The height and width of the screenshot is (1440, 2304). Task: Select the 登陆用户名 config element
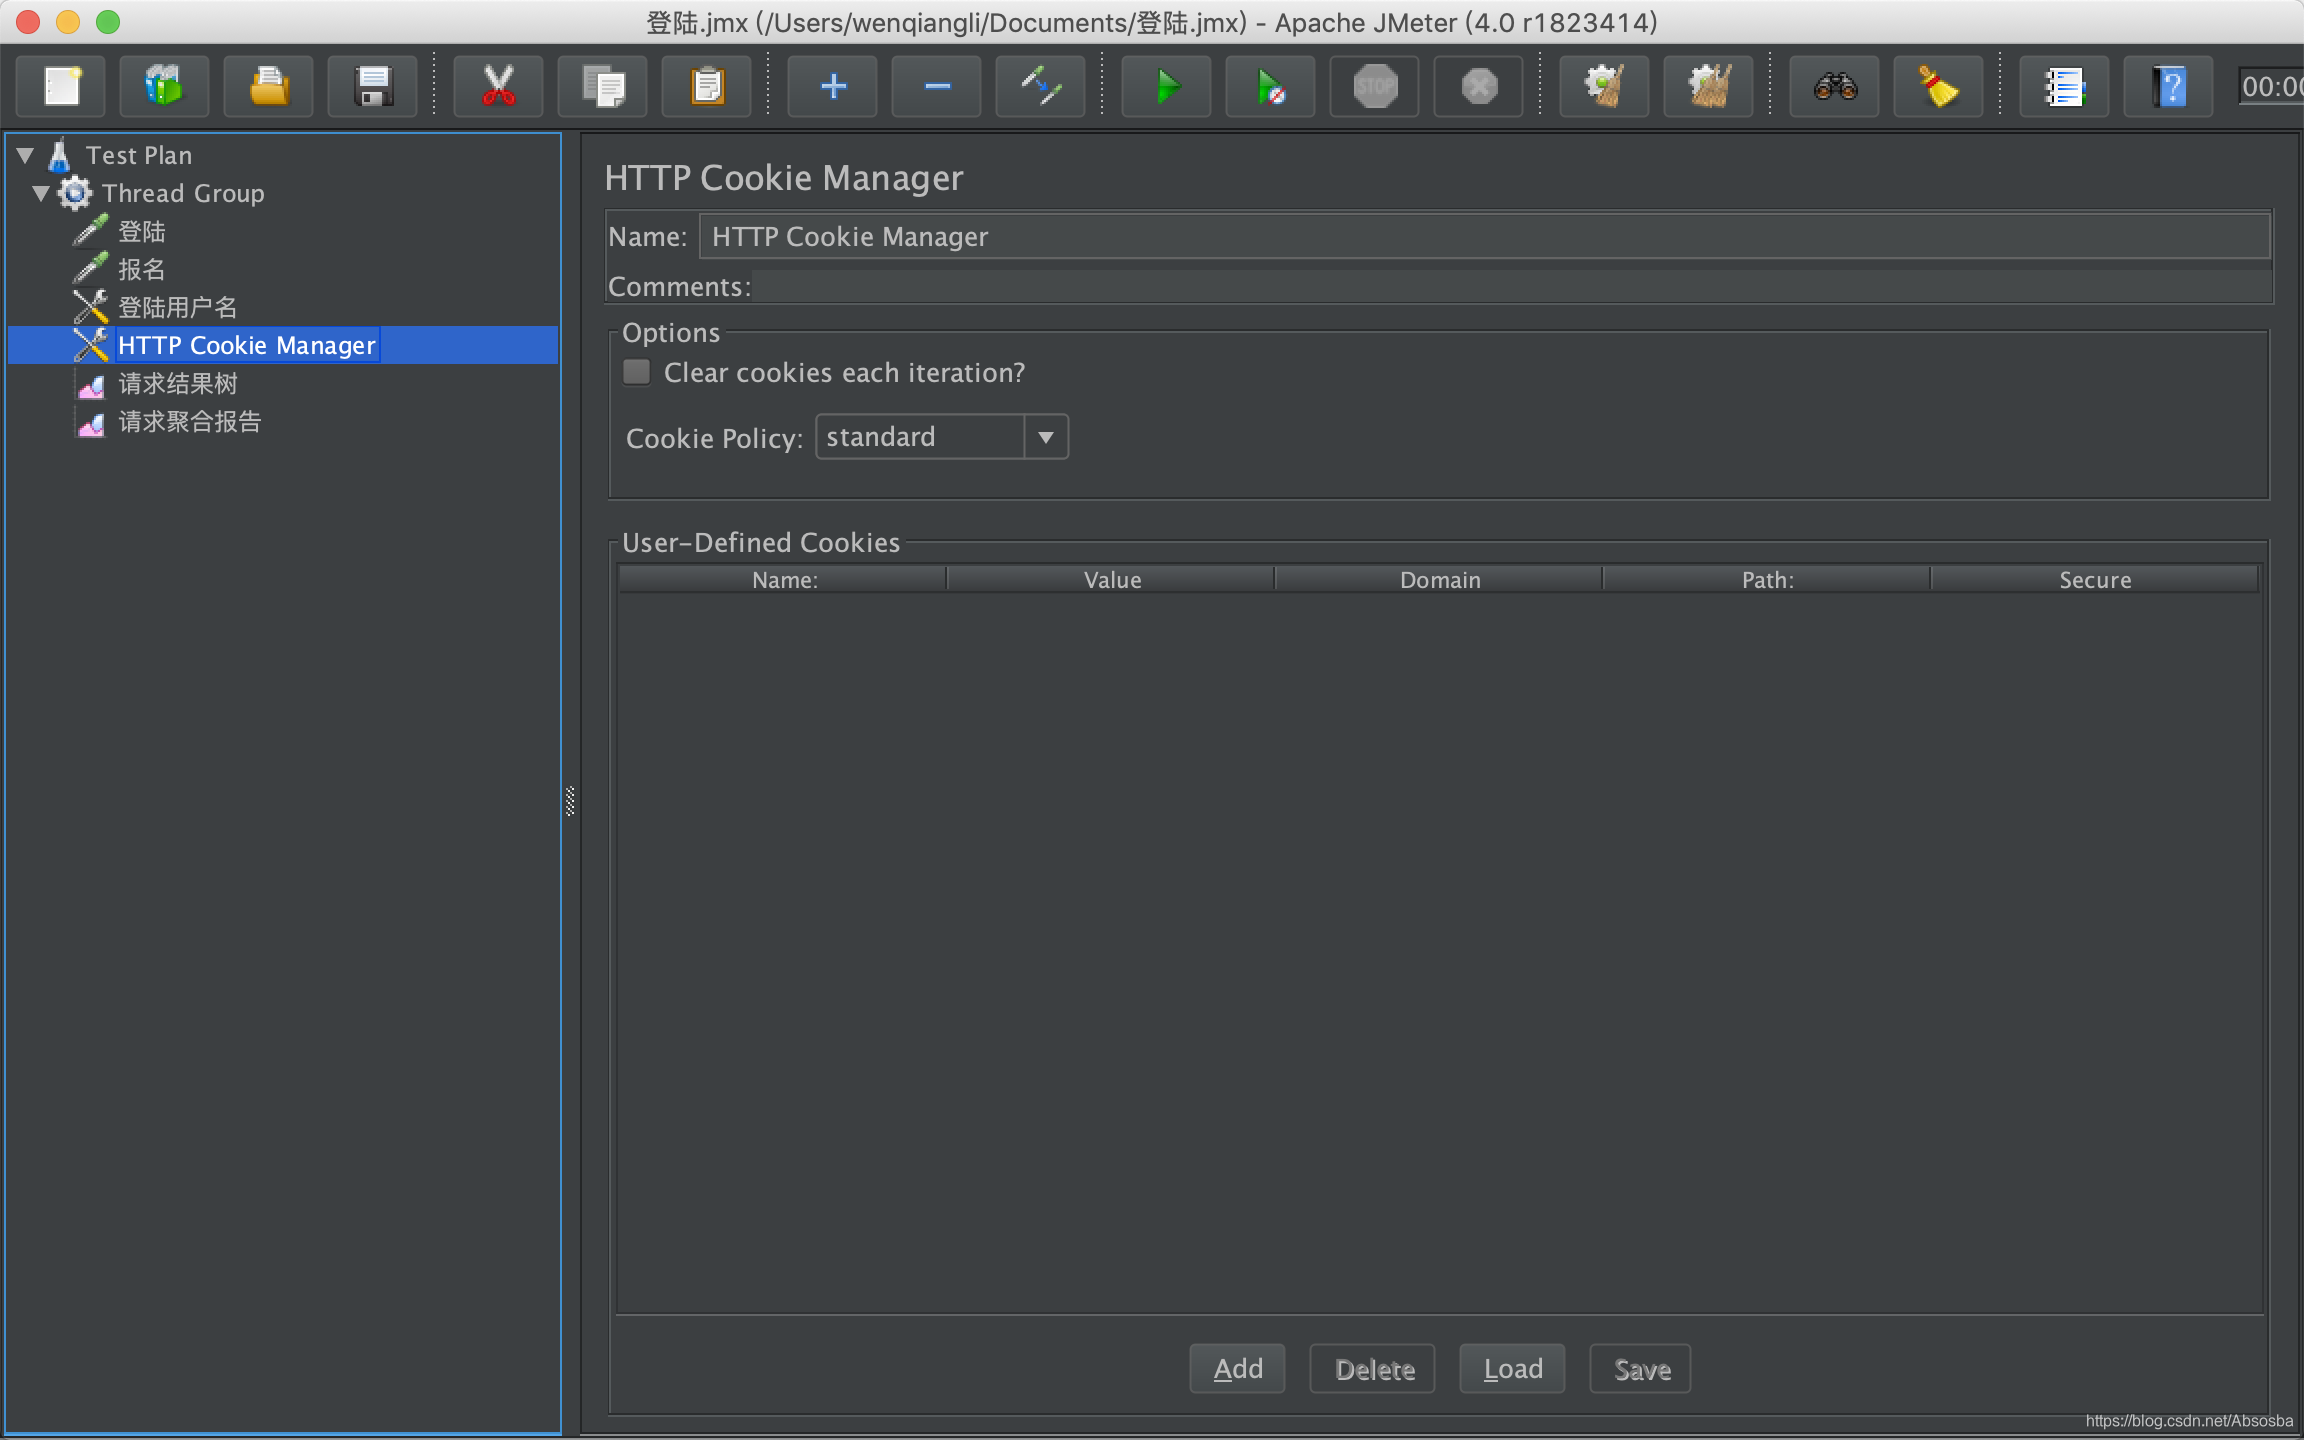tap(178, 307)
